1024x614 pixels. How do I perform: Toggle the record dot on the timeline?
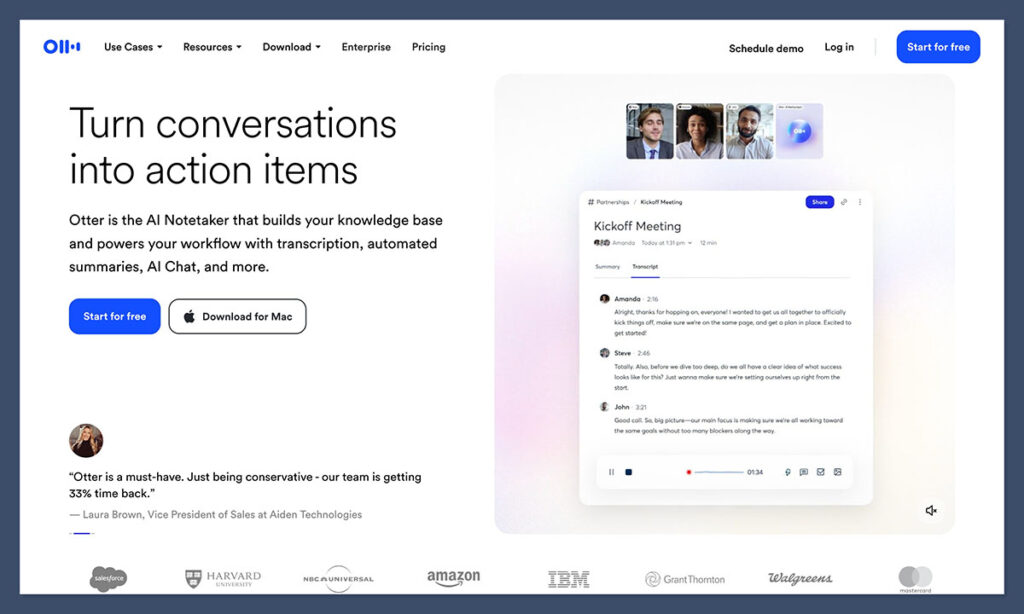coord(688,470)
